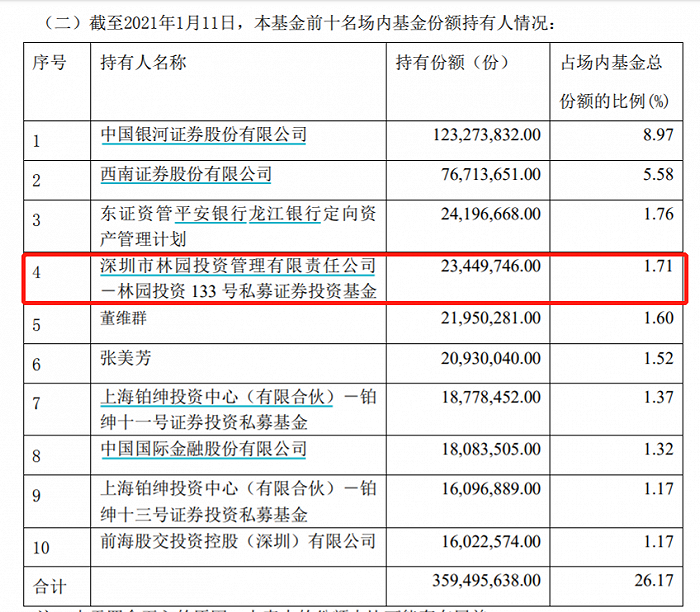Viewport: 700px width, 612px height.
Task: Select share value 76,713,651.00
Action: (491, 175)
